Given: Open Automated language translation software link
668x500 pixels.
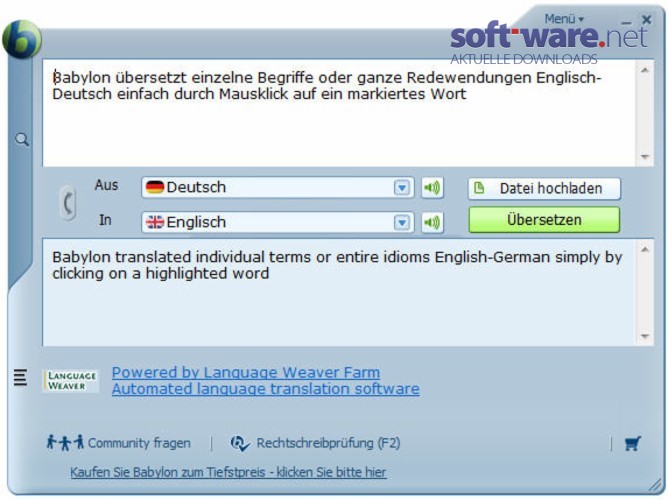Looking at the screenshot, I should click(266, 389).
